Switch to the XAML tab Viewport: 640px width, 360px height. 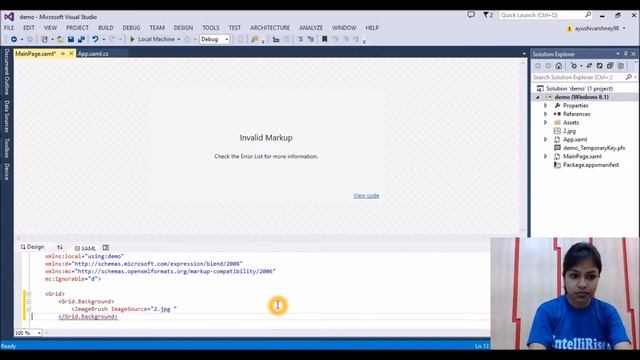[85, 248]
